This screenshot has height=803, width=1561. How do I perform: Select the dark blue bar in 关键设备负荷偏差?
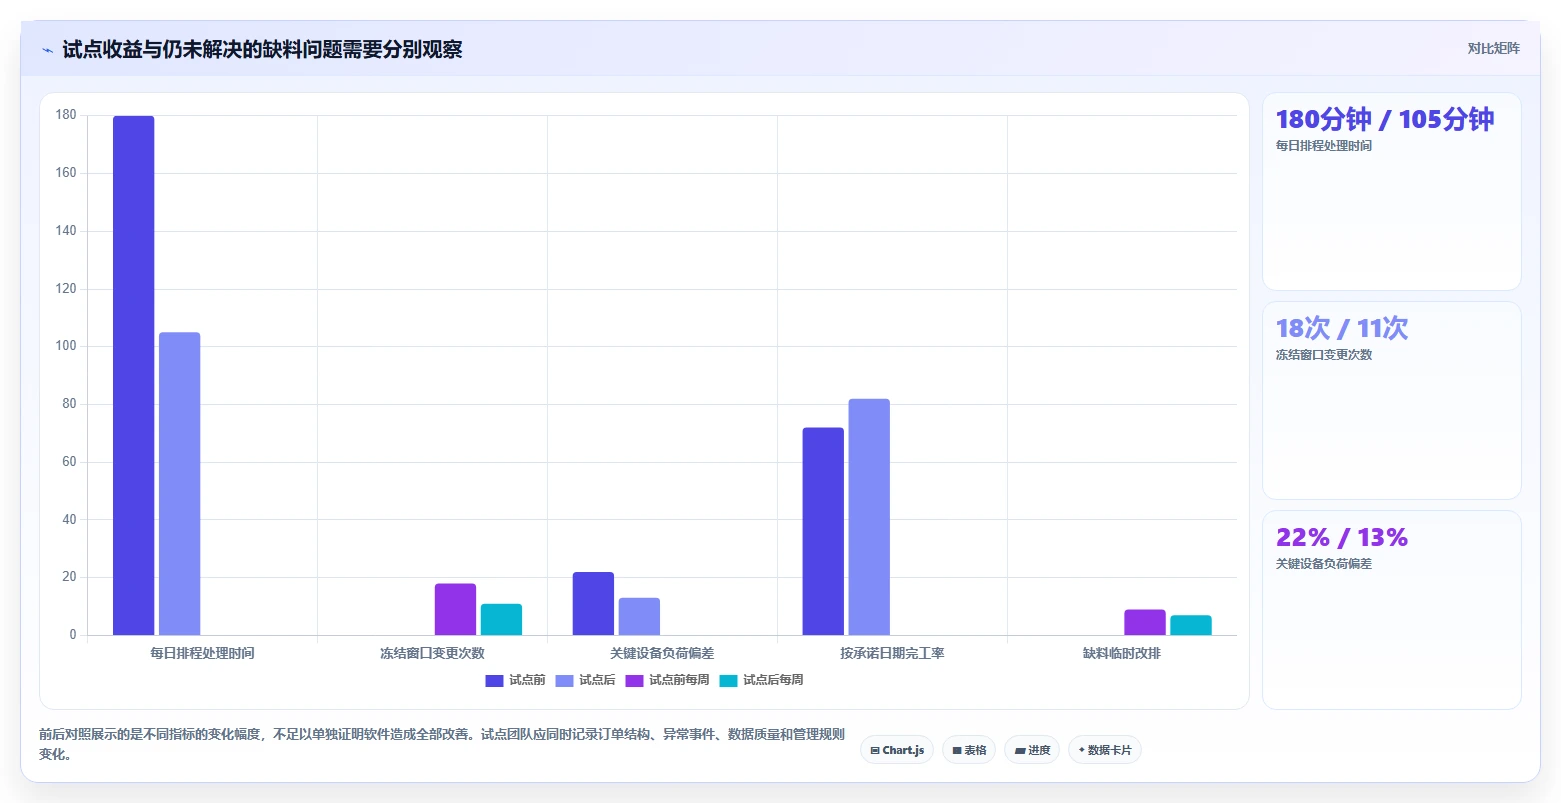pyautogui.click(x=593, y=603)
